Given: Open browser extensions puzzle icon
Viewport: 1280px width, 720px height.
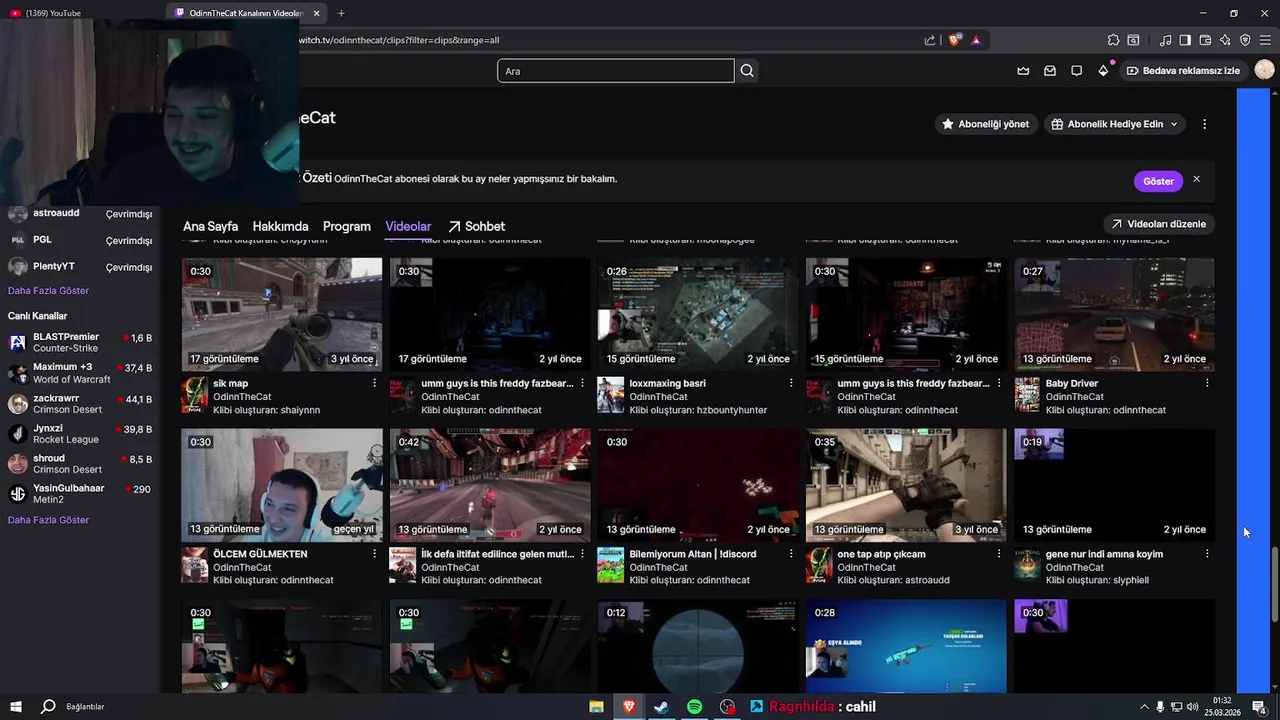Looking at the screenshot, I should click(x=1113, y=40).
